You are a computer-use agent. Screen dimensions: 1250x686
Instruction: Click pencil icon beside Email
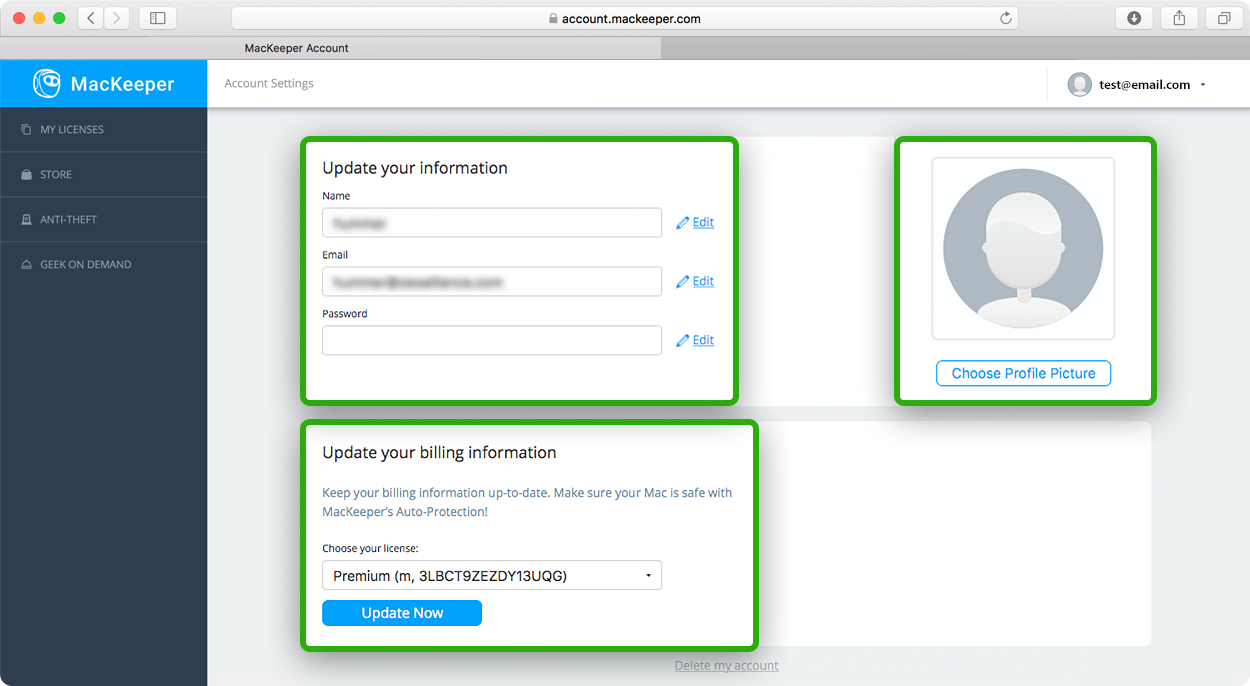[683, 282]
